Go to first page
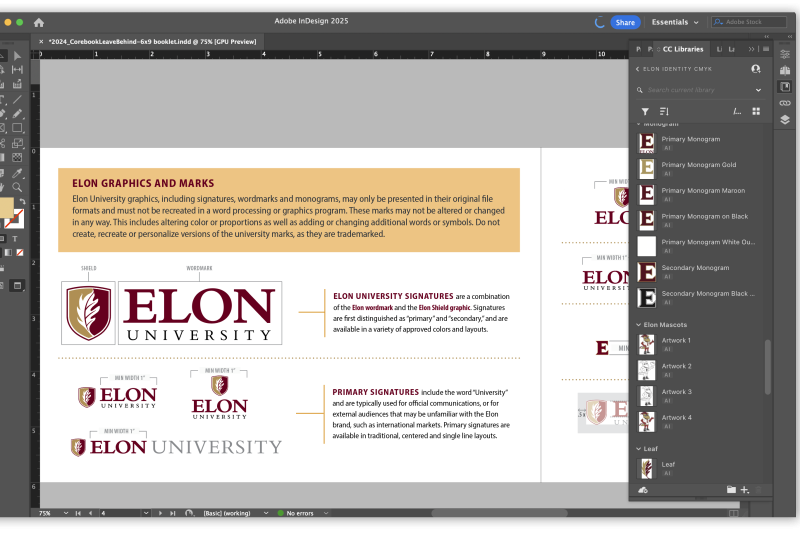This screenshot has height=533, width=800. (78, 513)
